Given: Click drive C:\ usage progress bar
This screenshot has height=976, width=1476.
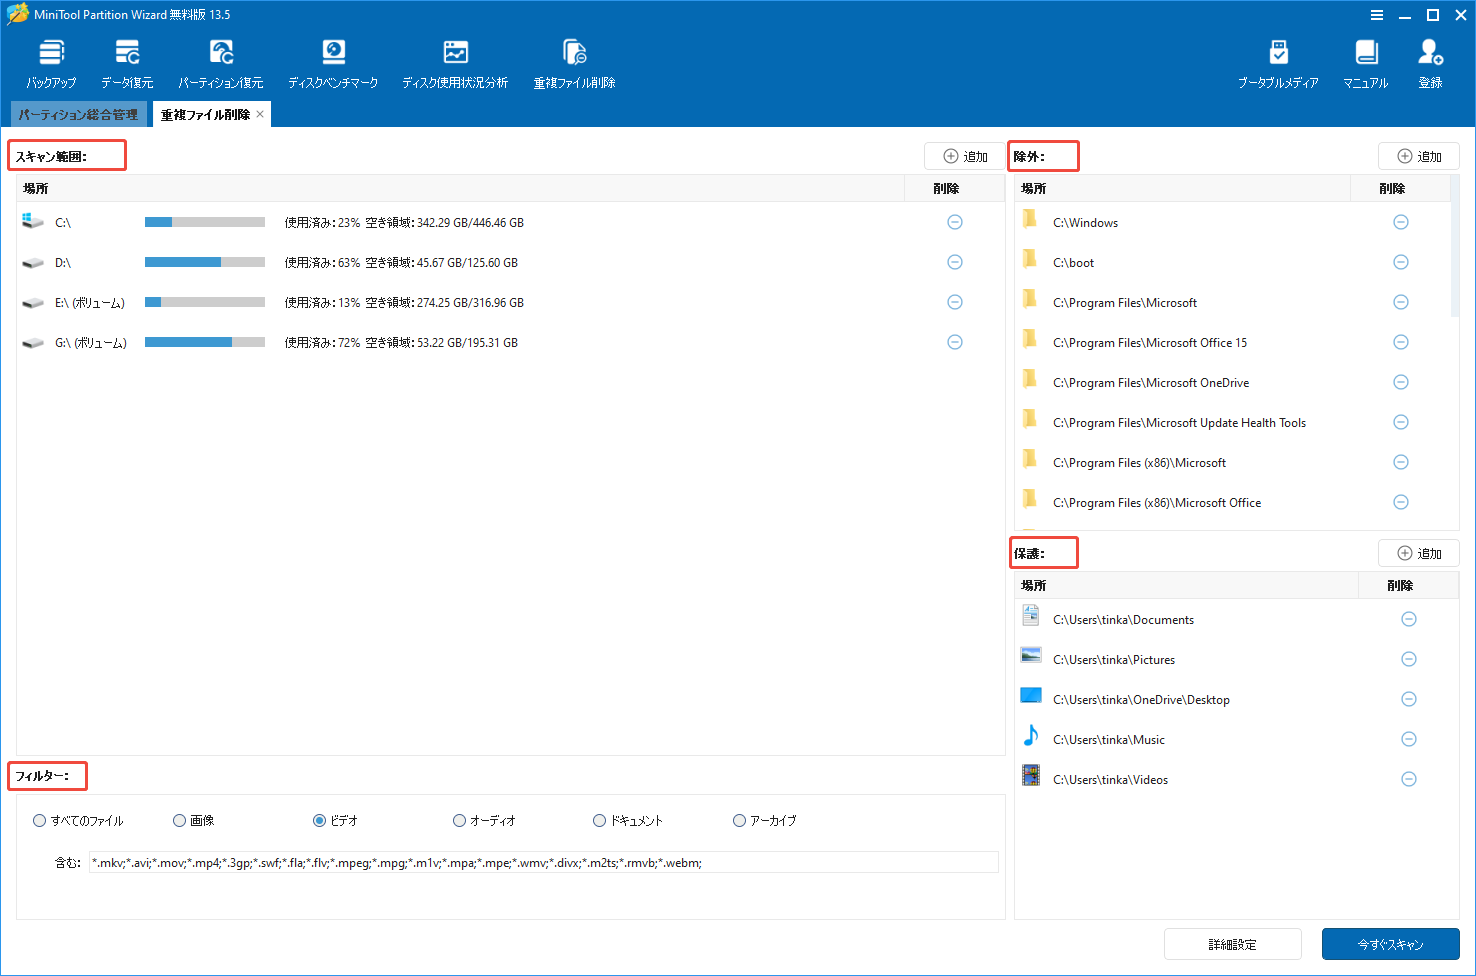Looking at the screenshot, I should (204, 222).
